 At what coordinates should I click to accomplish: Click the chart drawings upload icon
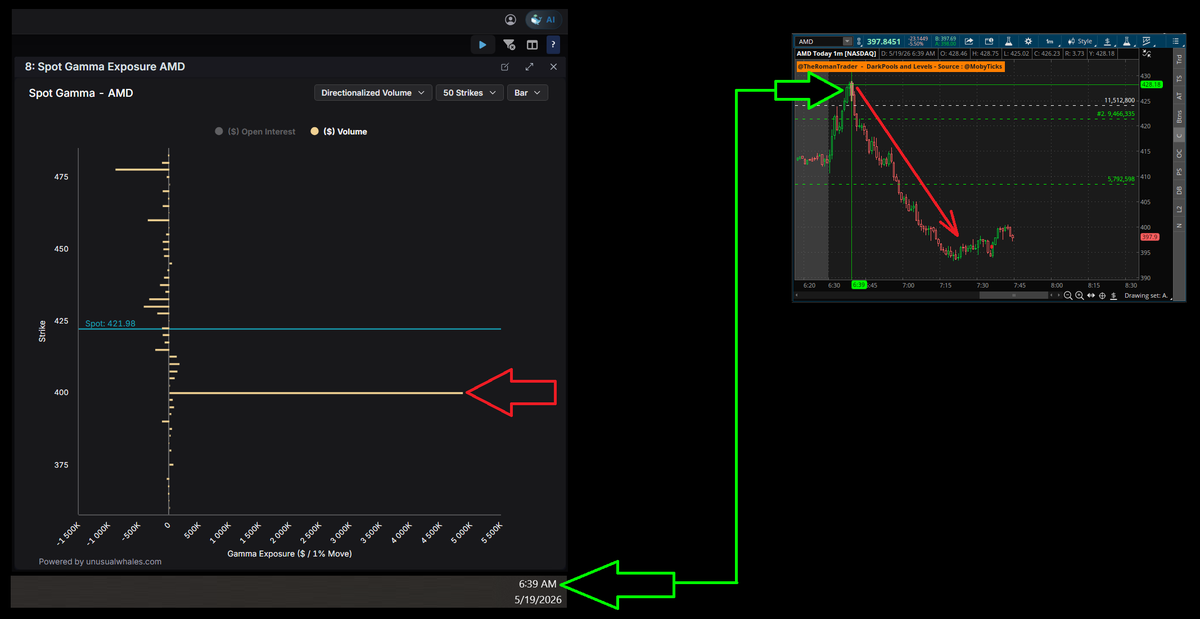(1107, 42)
